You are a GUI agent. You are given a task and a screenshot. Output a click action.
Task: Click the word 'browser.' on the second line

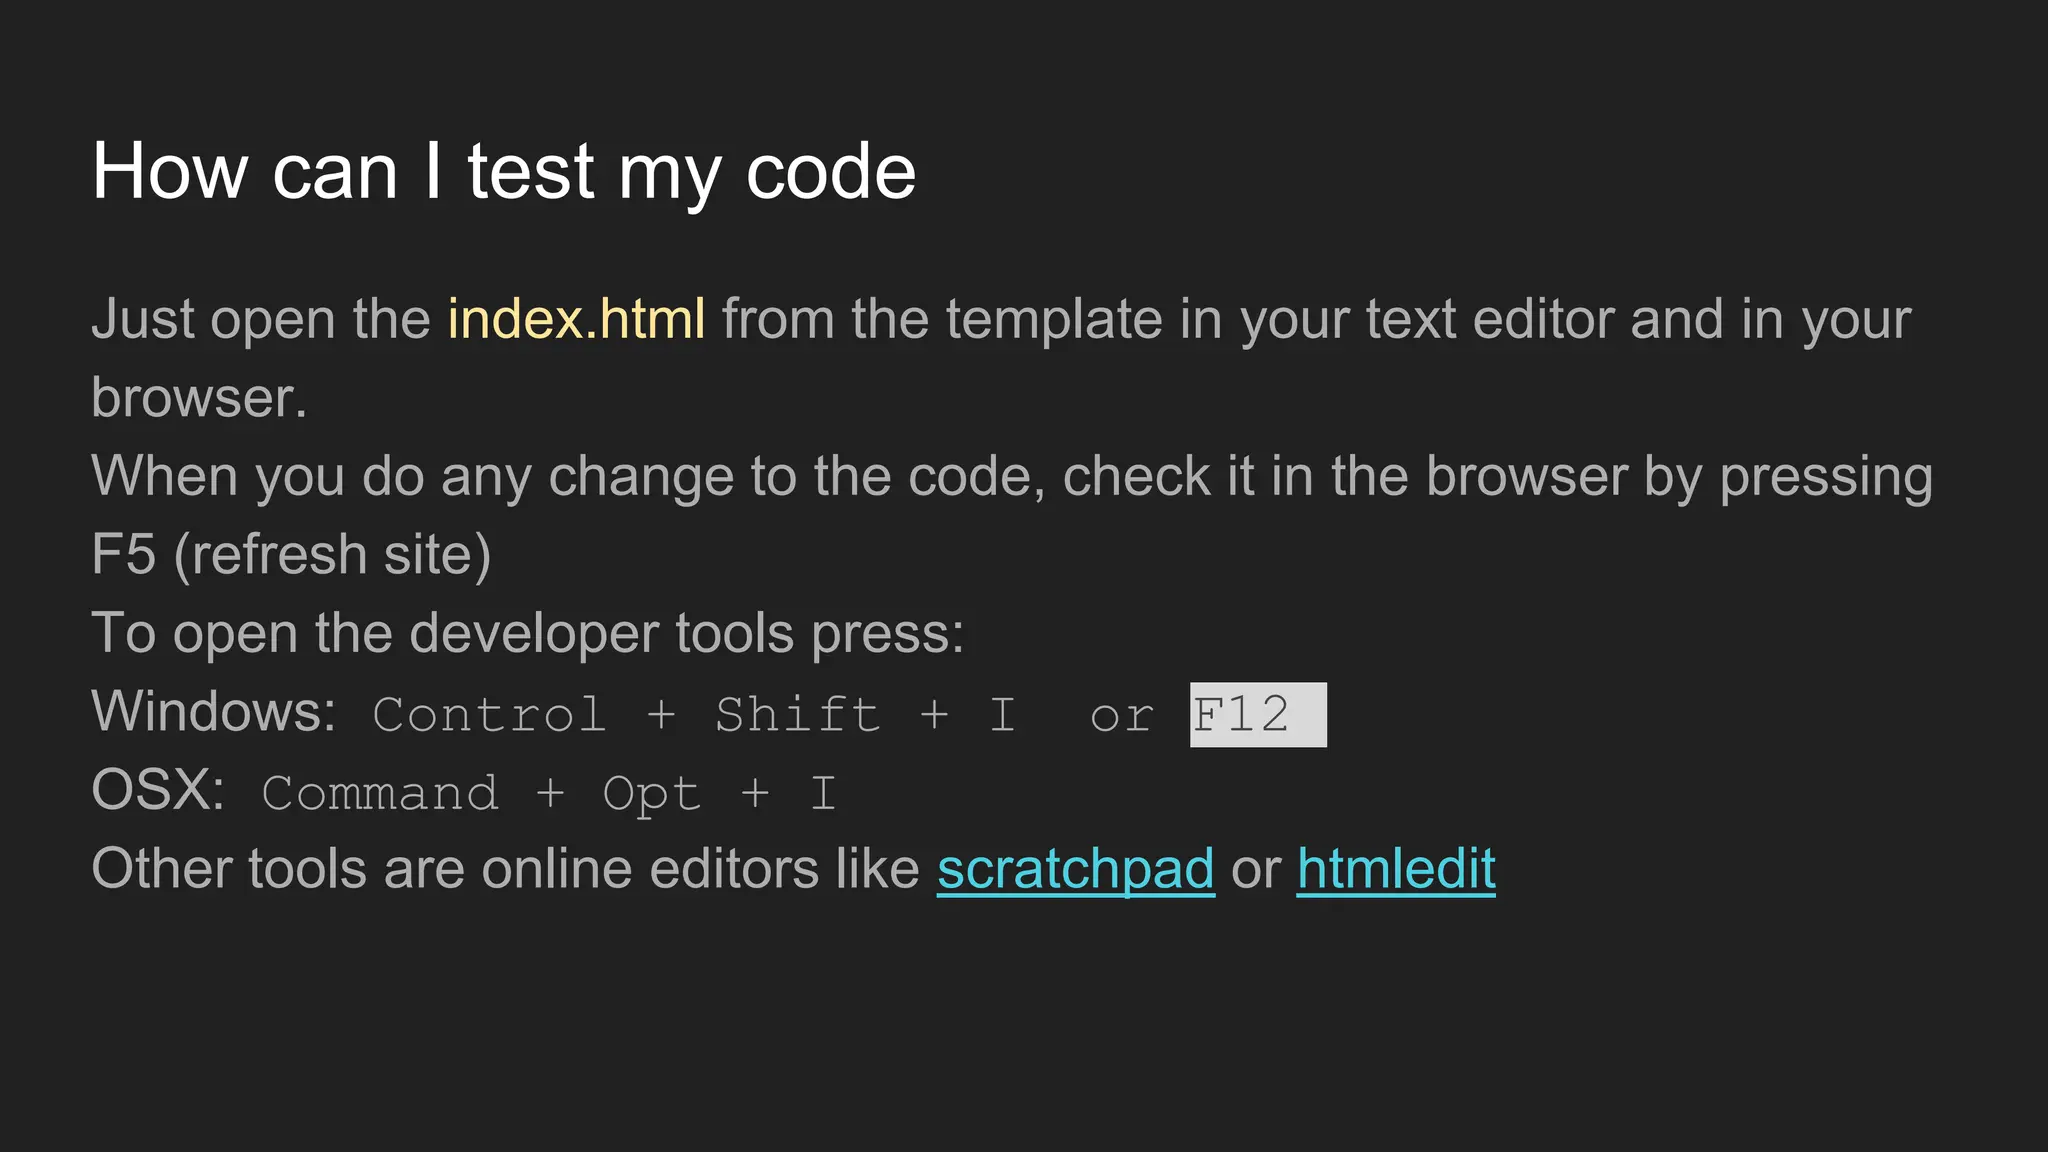click(199, 397)
